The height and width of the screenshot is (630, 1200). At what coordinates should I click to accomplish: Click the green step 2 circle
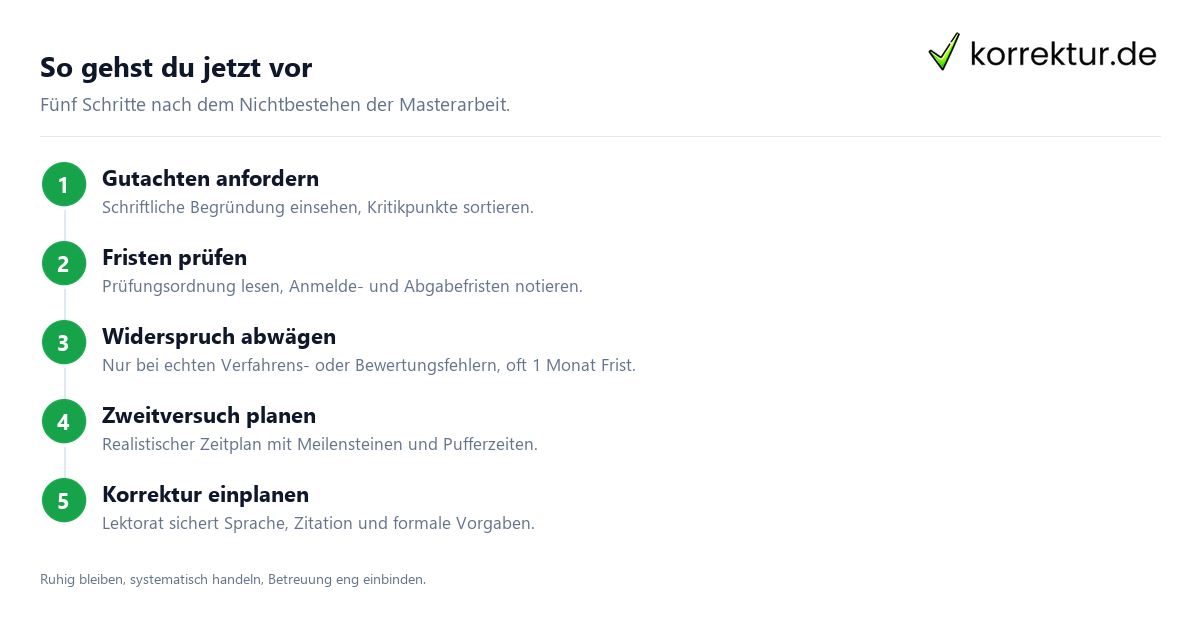(64, 264)
